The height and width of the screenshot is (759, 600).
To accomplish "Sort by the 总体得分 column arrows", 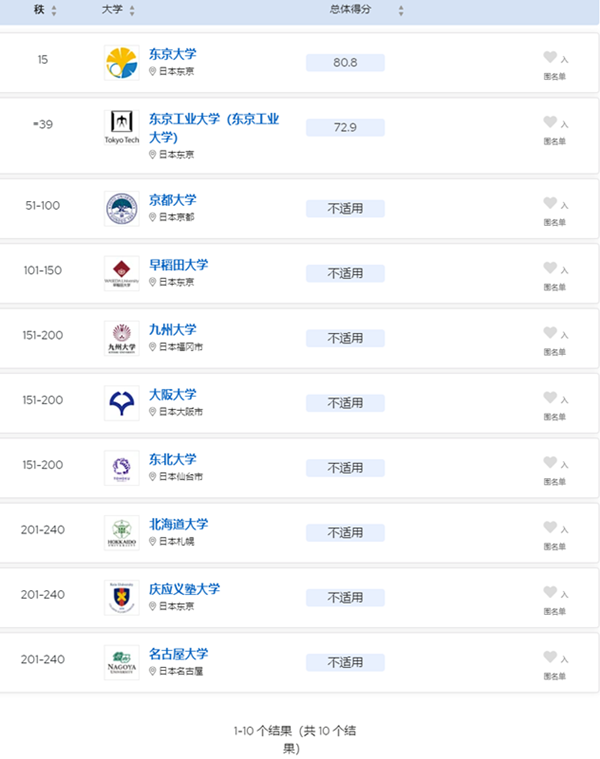I will click(x=401, y=11).
